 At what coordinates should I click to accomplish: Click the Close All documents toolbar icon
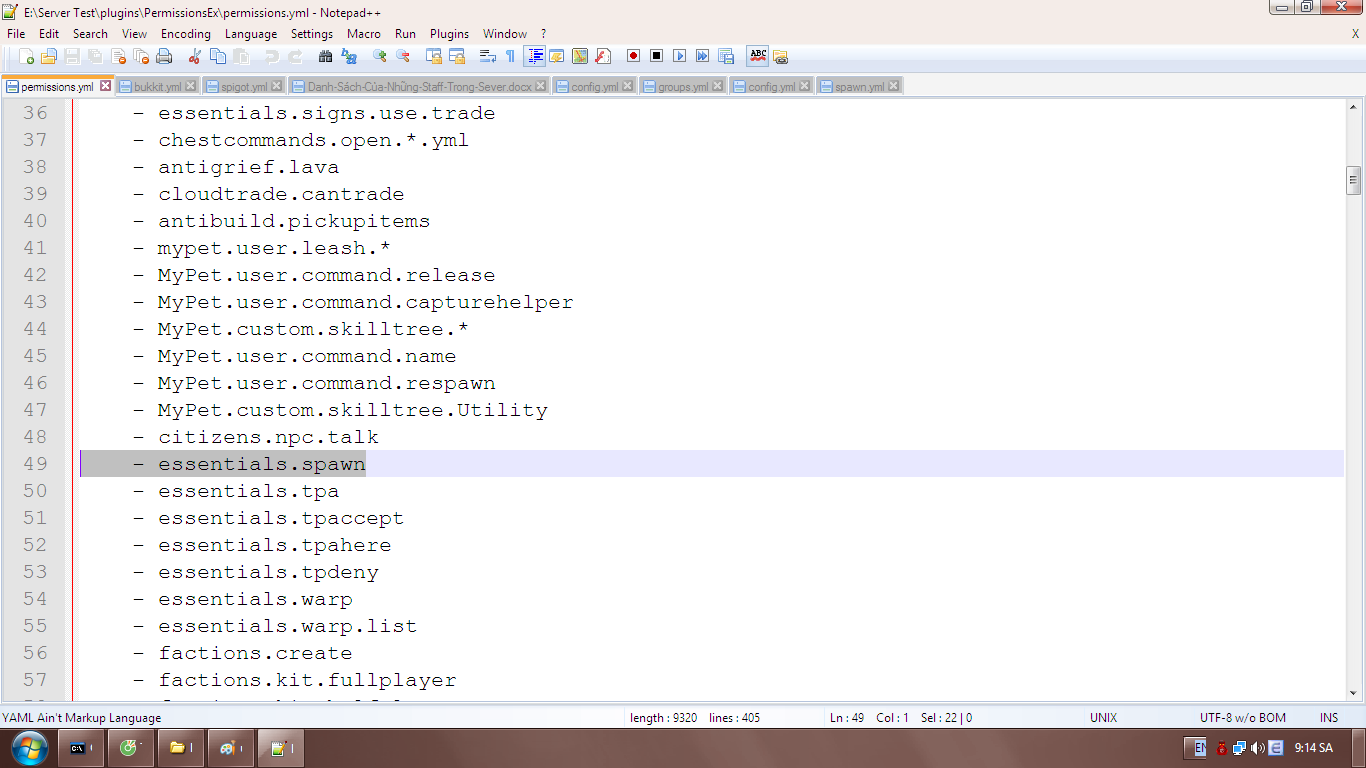pyautogui.click(x=142, y=56)
